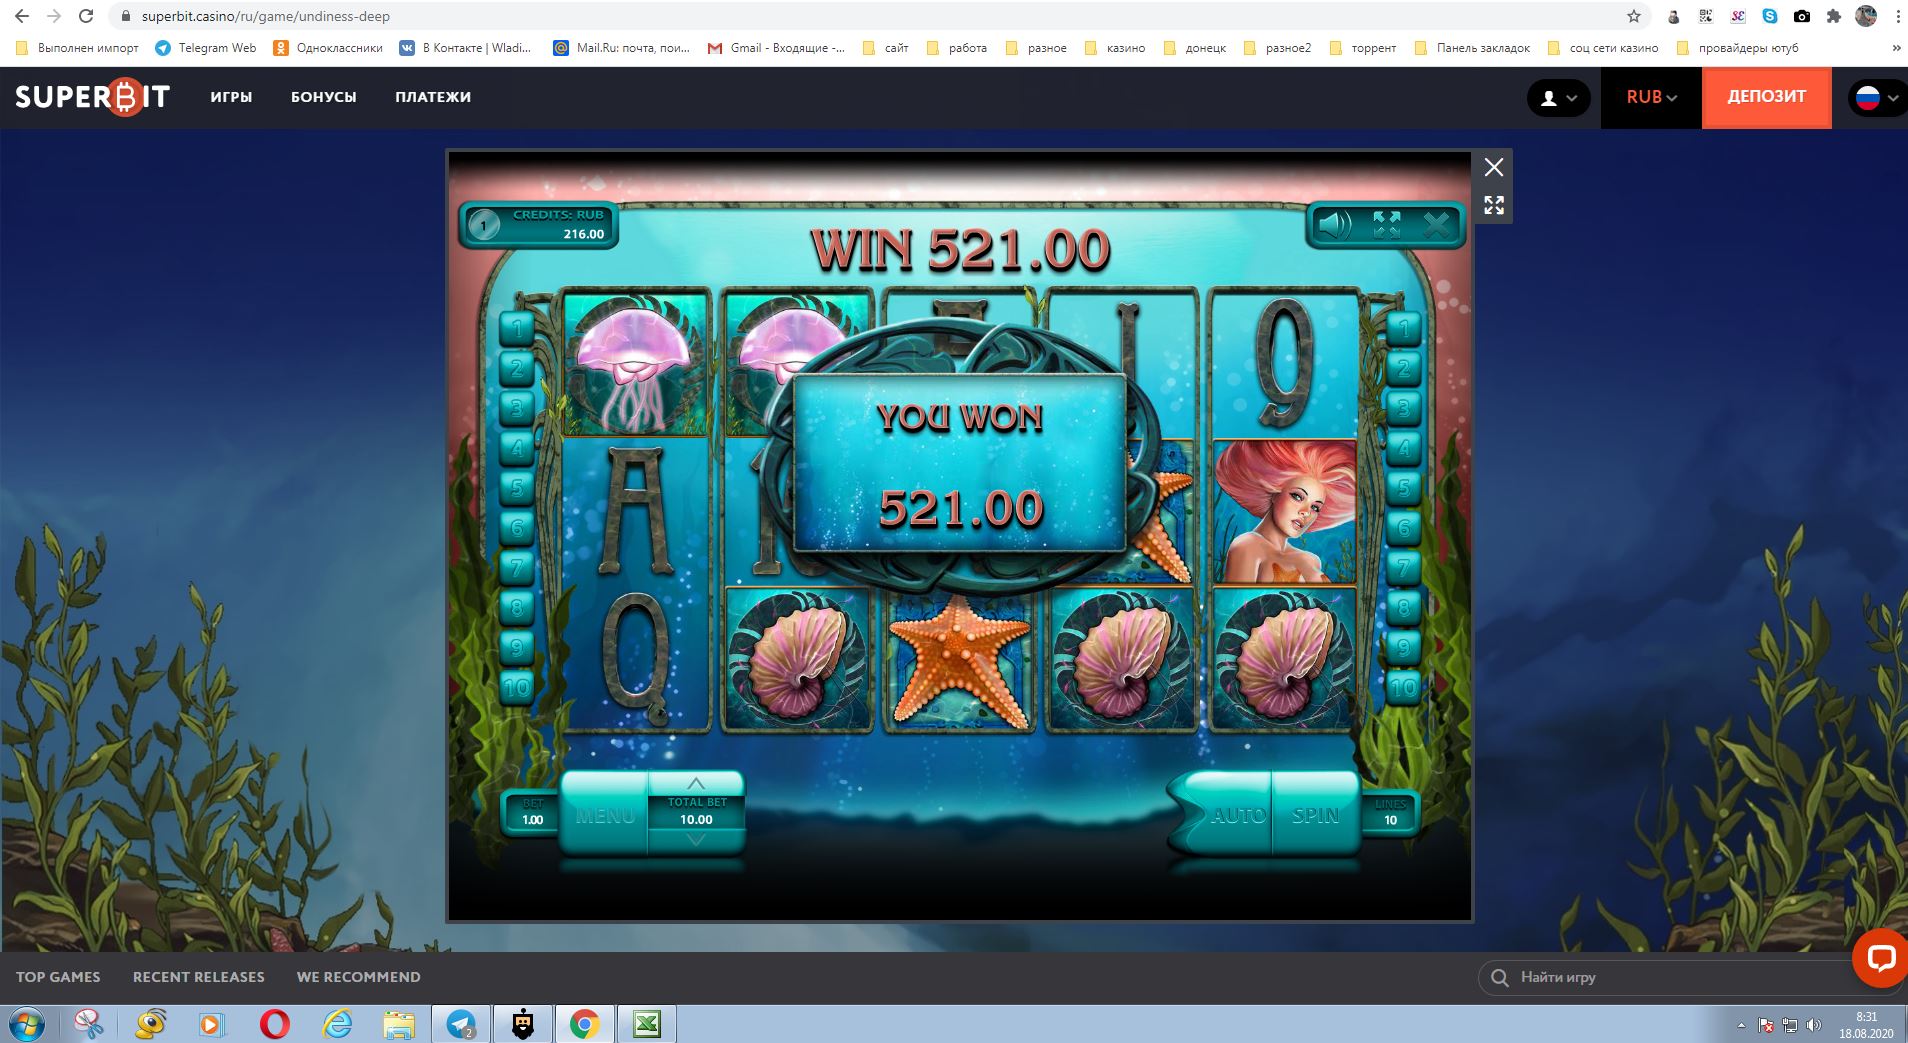This screenshot has width=1908, height=1043.
Task: Click the mermaid symbol on reel five
Action: coord(1283,510)
